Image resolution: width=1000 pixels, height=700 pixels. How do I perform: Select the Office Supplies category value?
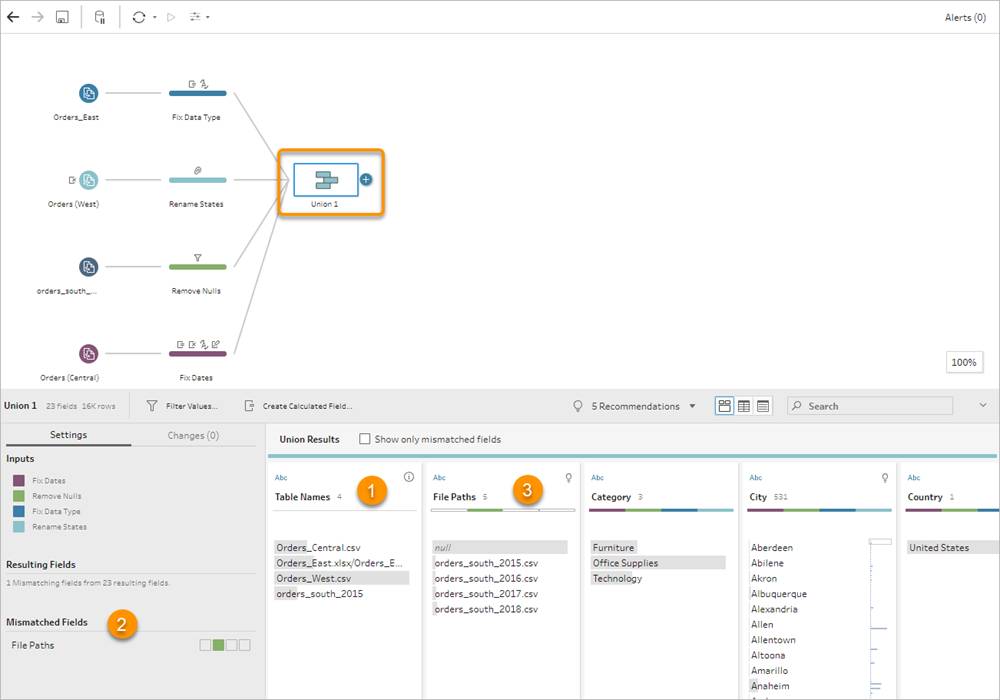point(658,563)
